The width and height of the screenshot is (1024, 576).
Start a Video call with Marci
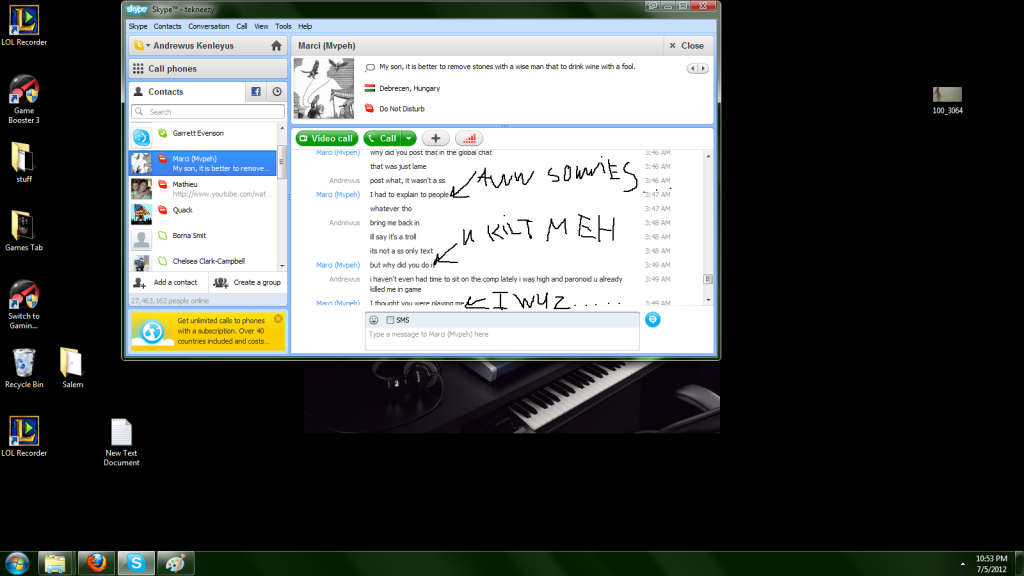coord(327,138)
